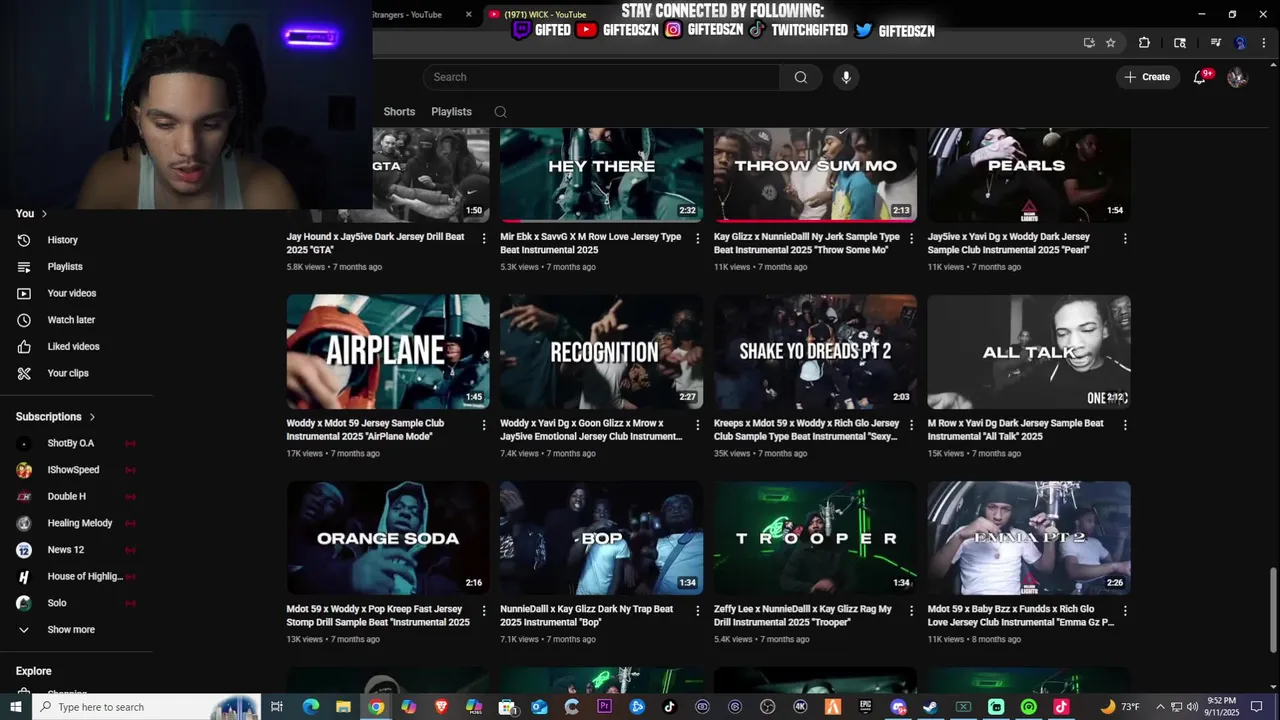
Task: Open Healing Melody subscription channel
Action: [x=80, y=523]
